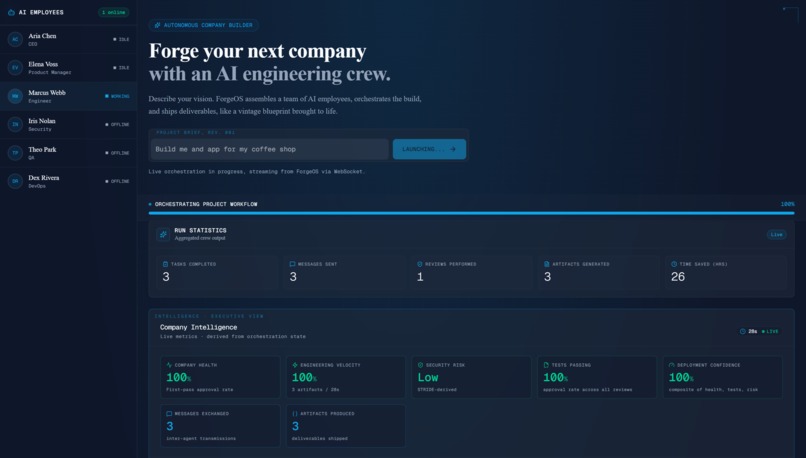Click the AI Employees robot icon

tap(11, 12)
